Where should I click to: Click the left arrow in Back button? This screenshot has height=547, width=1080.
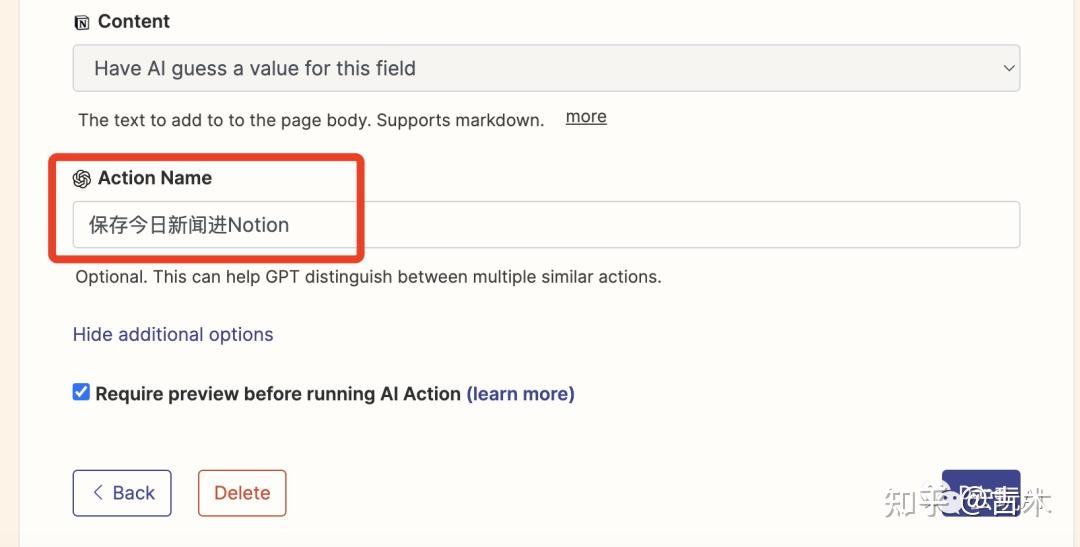(98, 493)
